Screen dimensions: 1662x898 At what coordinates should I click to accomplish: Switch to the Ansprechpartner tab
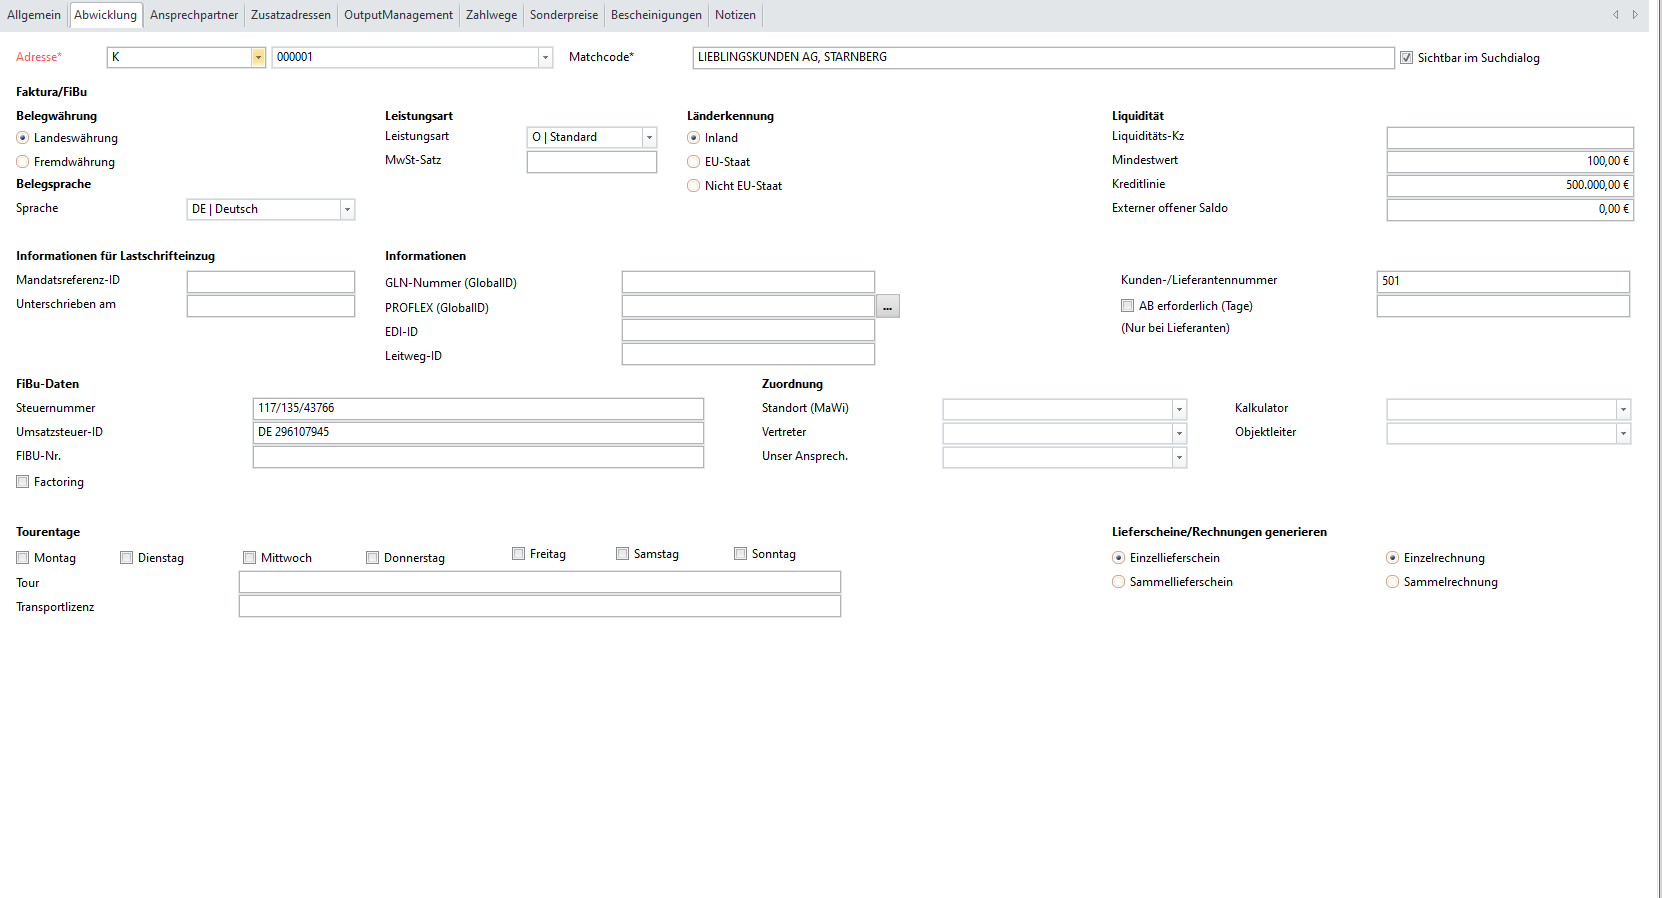coord(194,15)
